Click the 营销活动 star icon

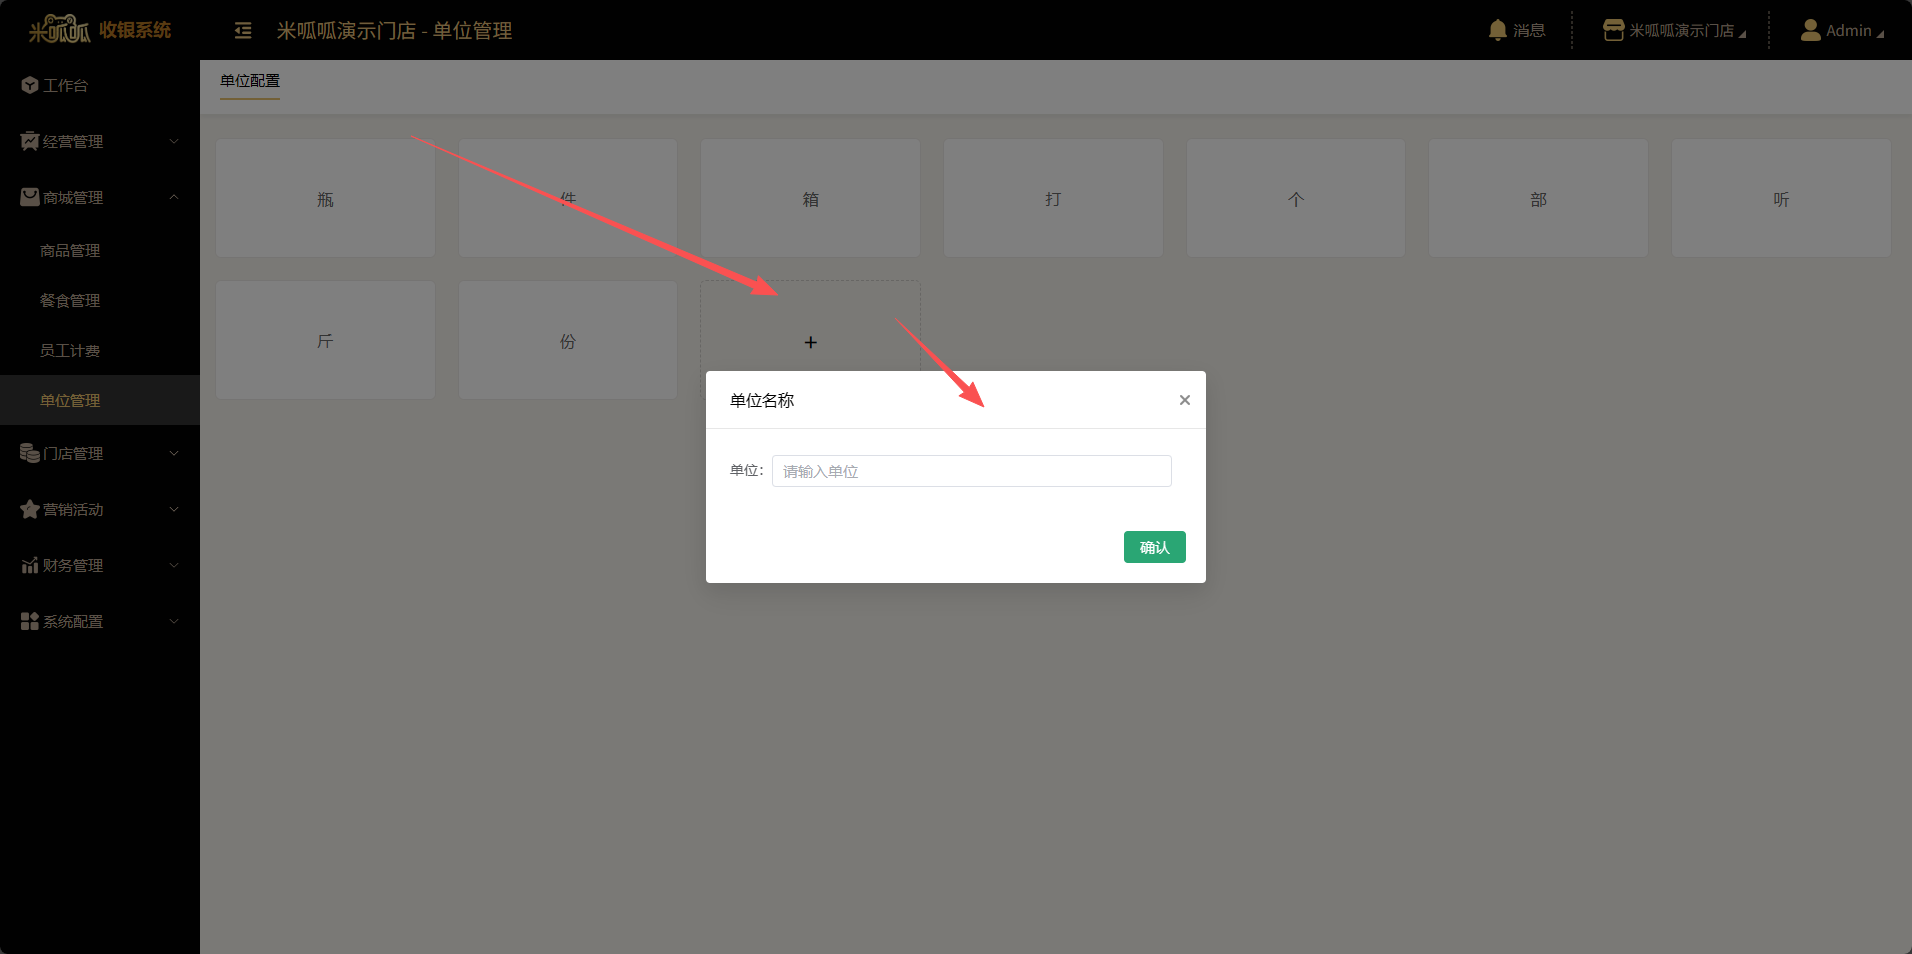(29, 510)
